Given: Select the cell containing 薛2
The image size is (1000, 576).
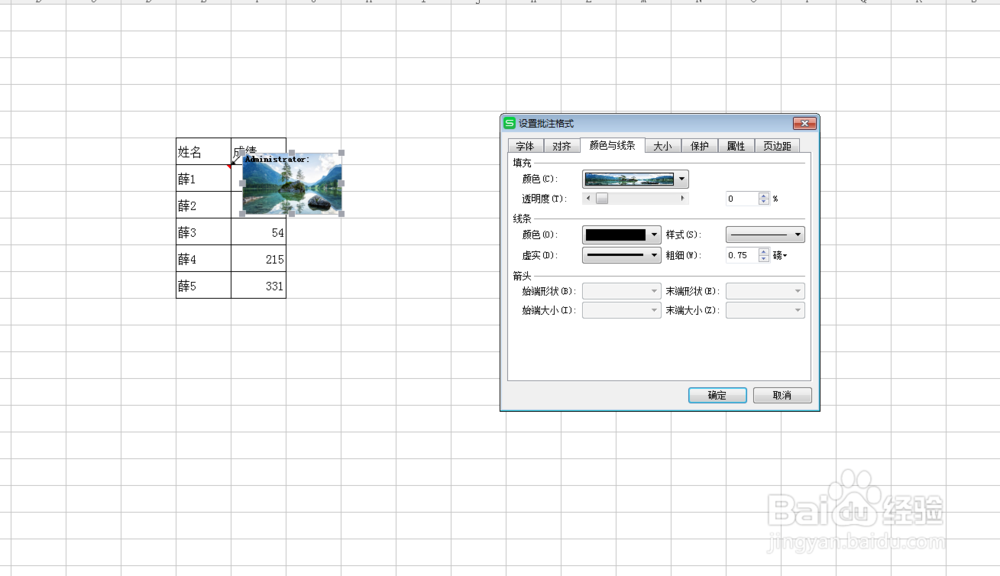Looking at the screenshot, I should click(203, 205).
